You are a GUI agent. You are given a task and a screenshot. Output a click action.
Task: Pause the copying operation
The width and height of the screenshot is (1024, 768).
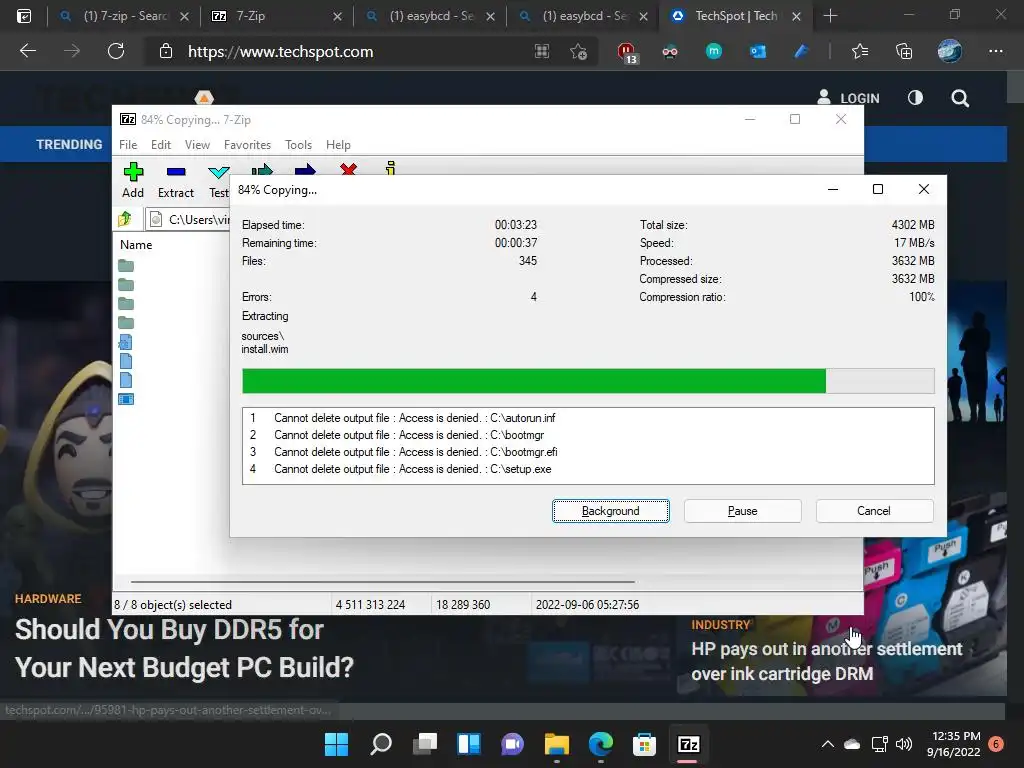(743, 511)
